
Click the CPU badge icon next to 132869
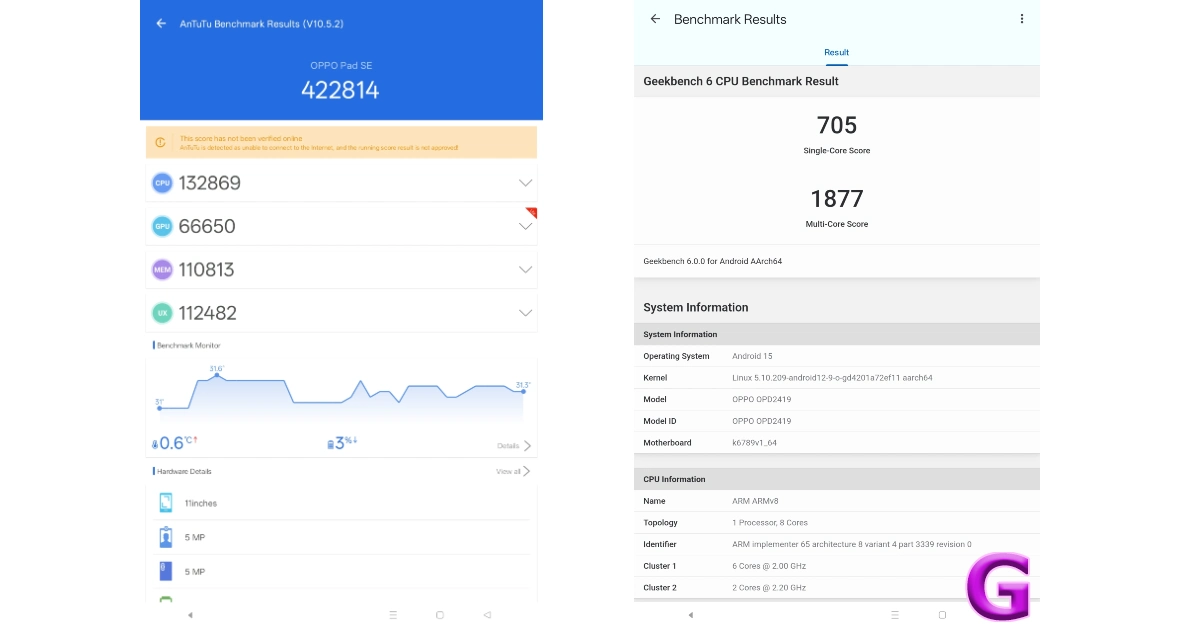tap(162, 183)
